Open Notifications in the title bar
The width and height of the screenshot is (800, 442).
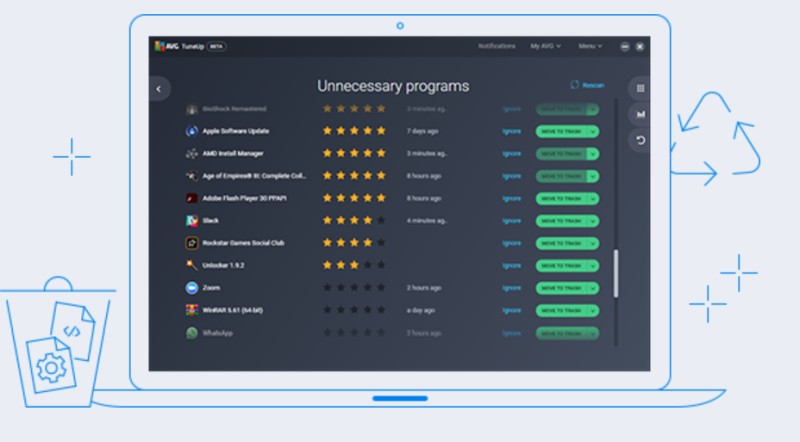click(496, 46)
